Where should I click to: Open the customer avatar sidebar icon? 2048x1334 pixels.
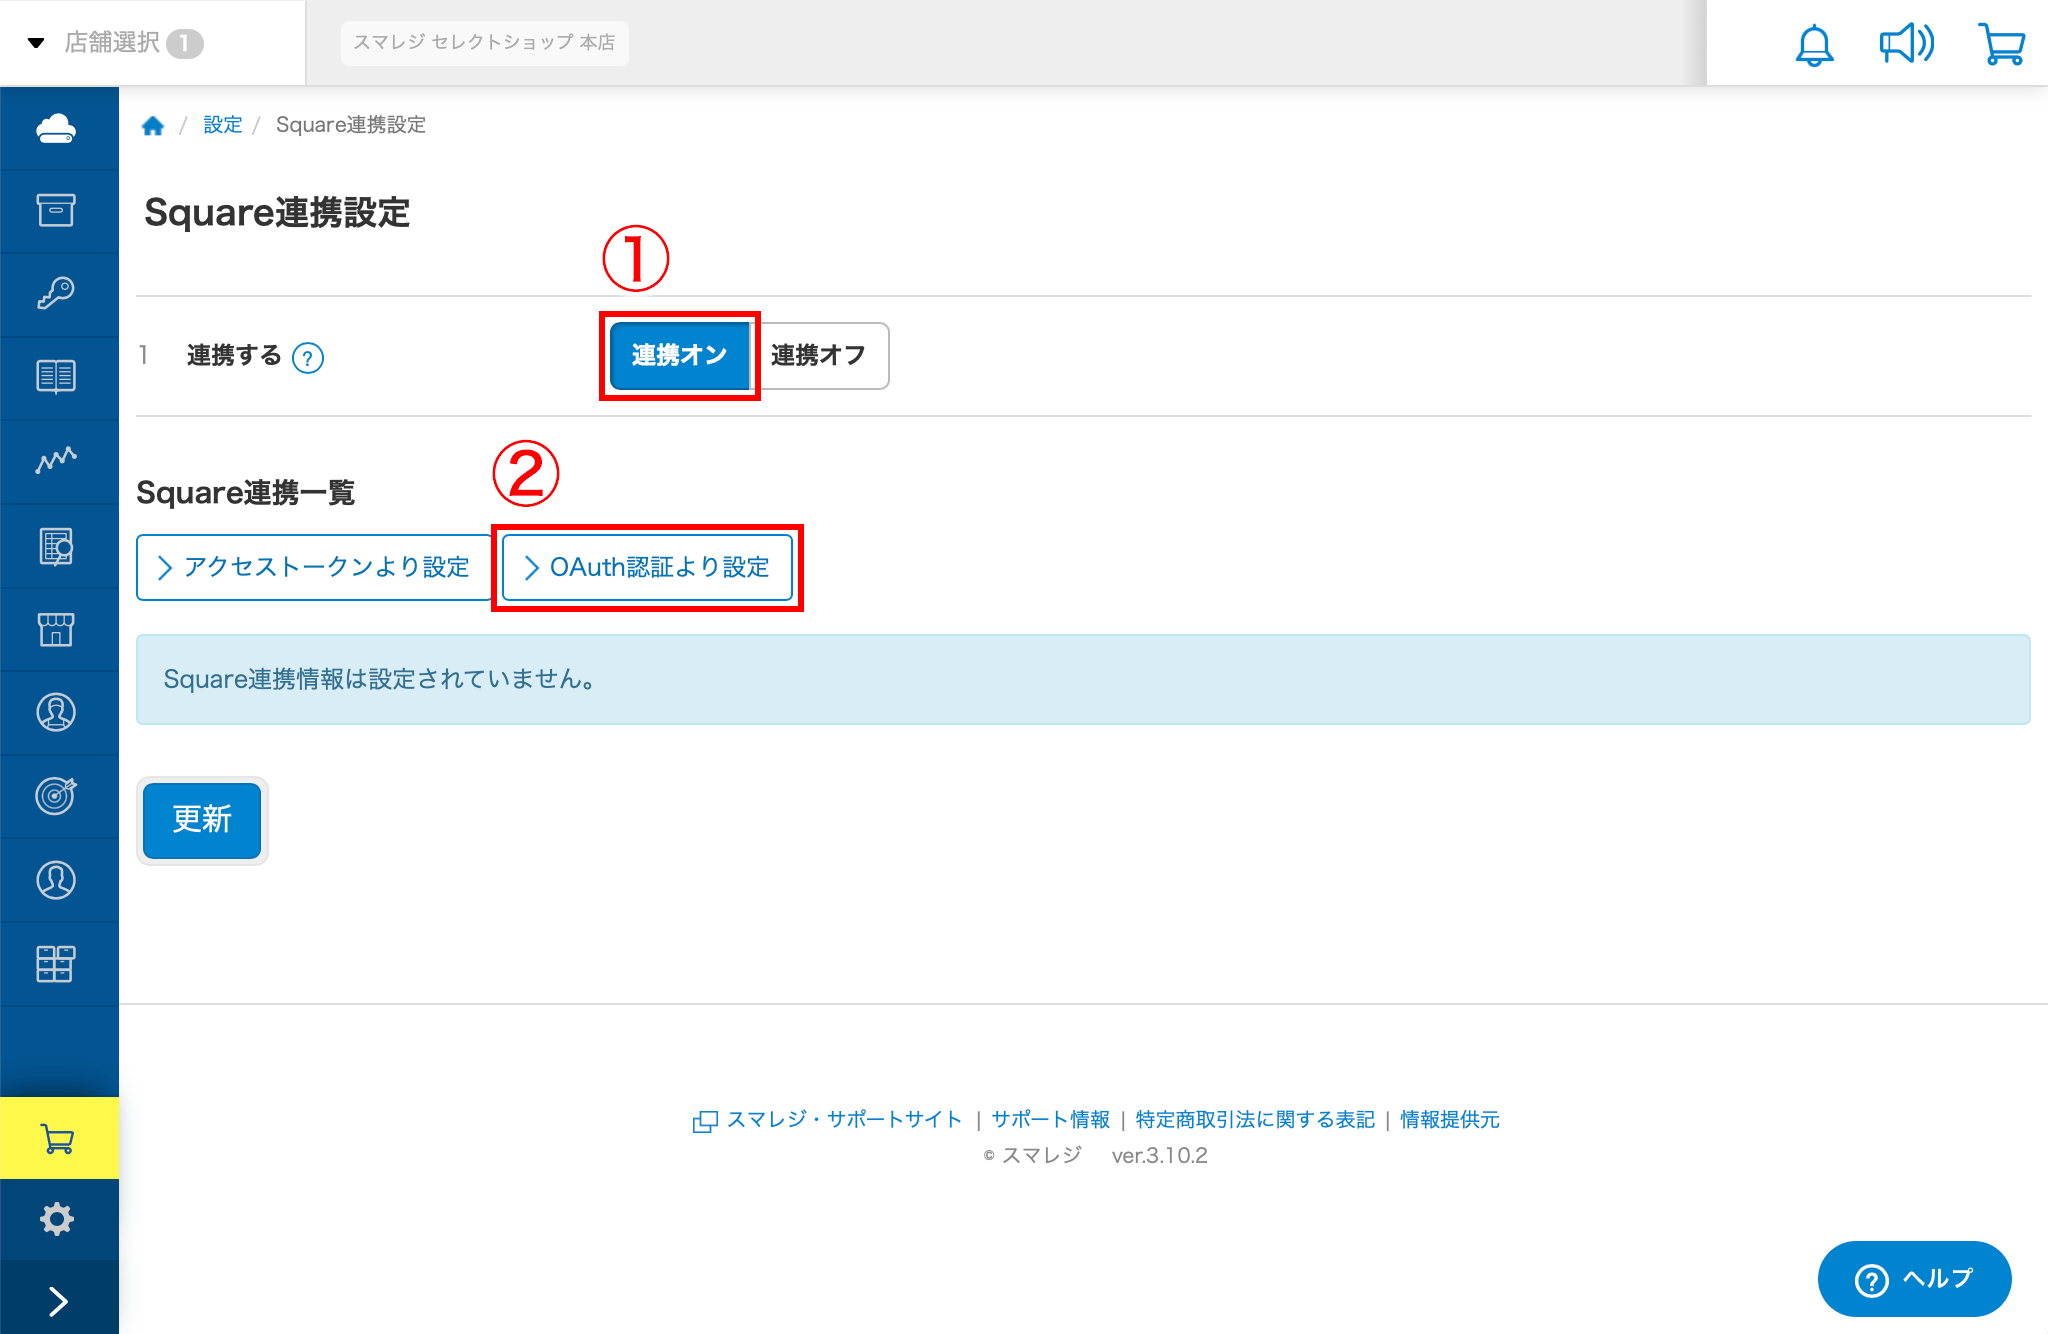coord(56,712)
